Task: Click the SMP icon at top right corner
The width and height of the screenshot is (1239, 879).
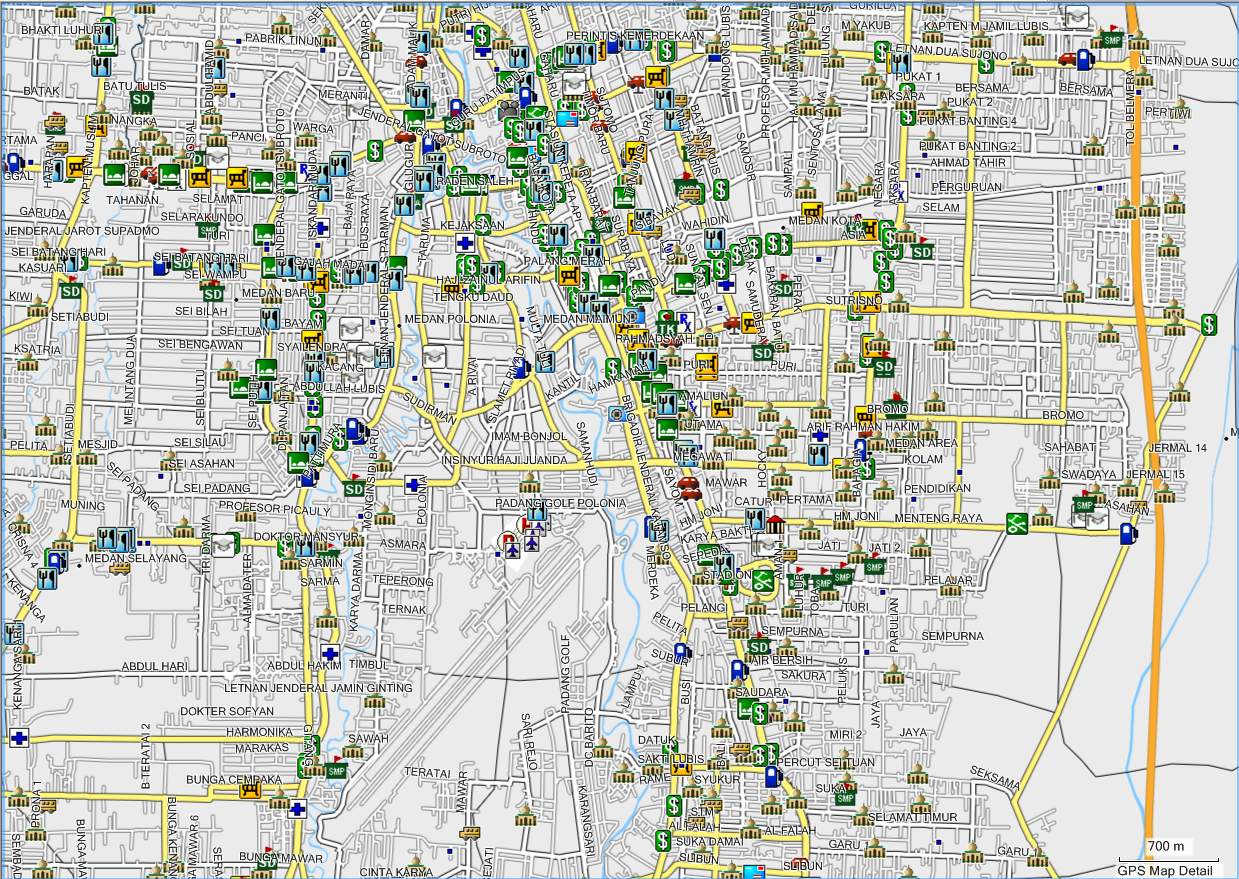Action: 1111,39
